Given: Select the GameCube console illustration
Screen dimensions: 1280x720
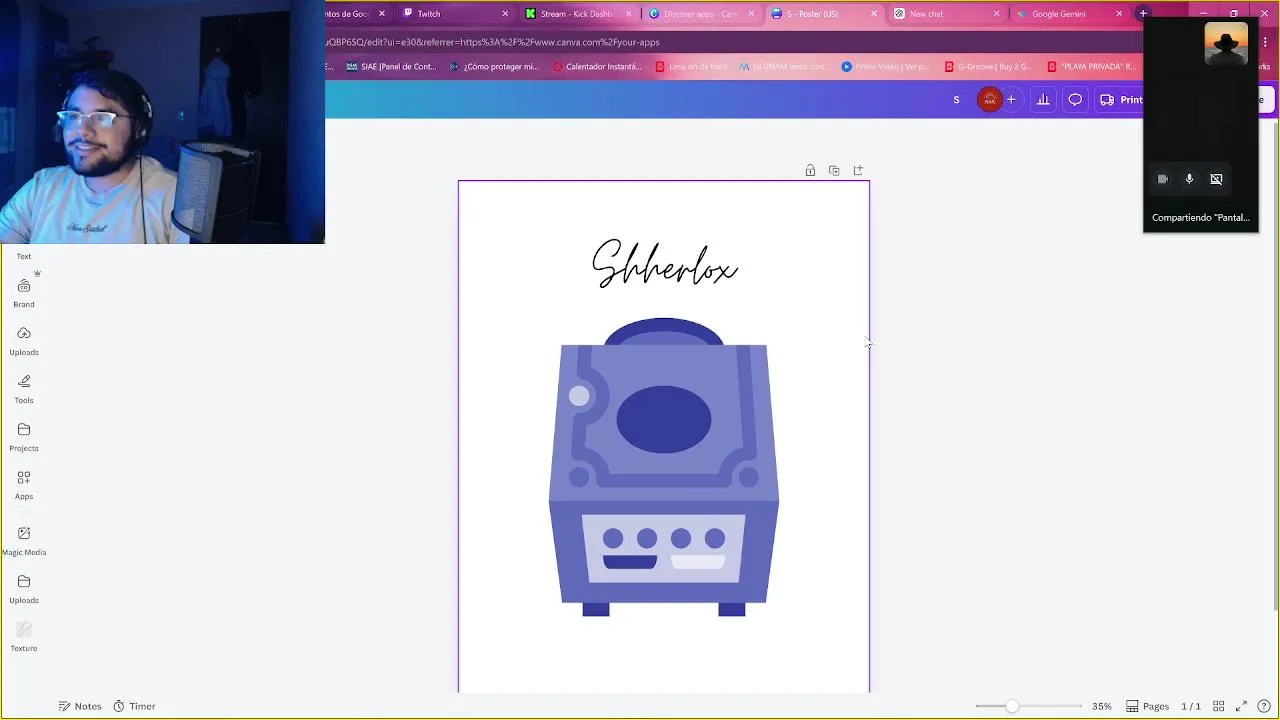Looking at the screenshot, I should tap(664, 467).
